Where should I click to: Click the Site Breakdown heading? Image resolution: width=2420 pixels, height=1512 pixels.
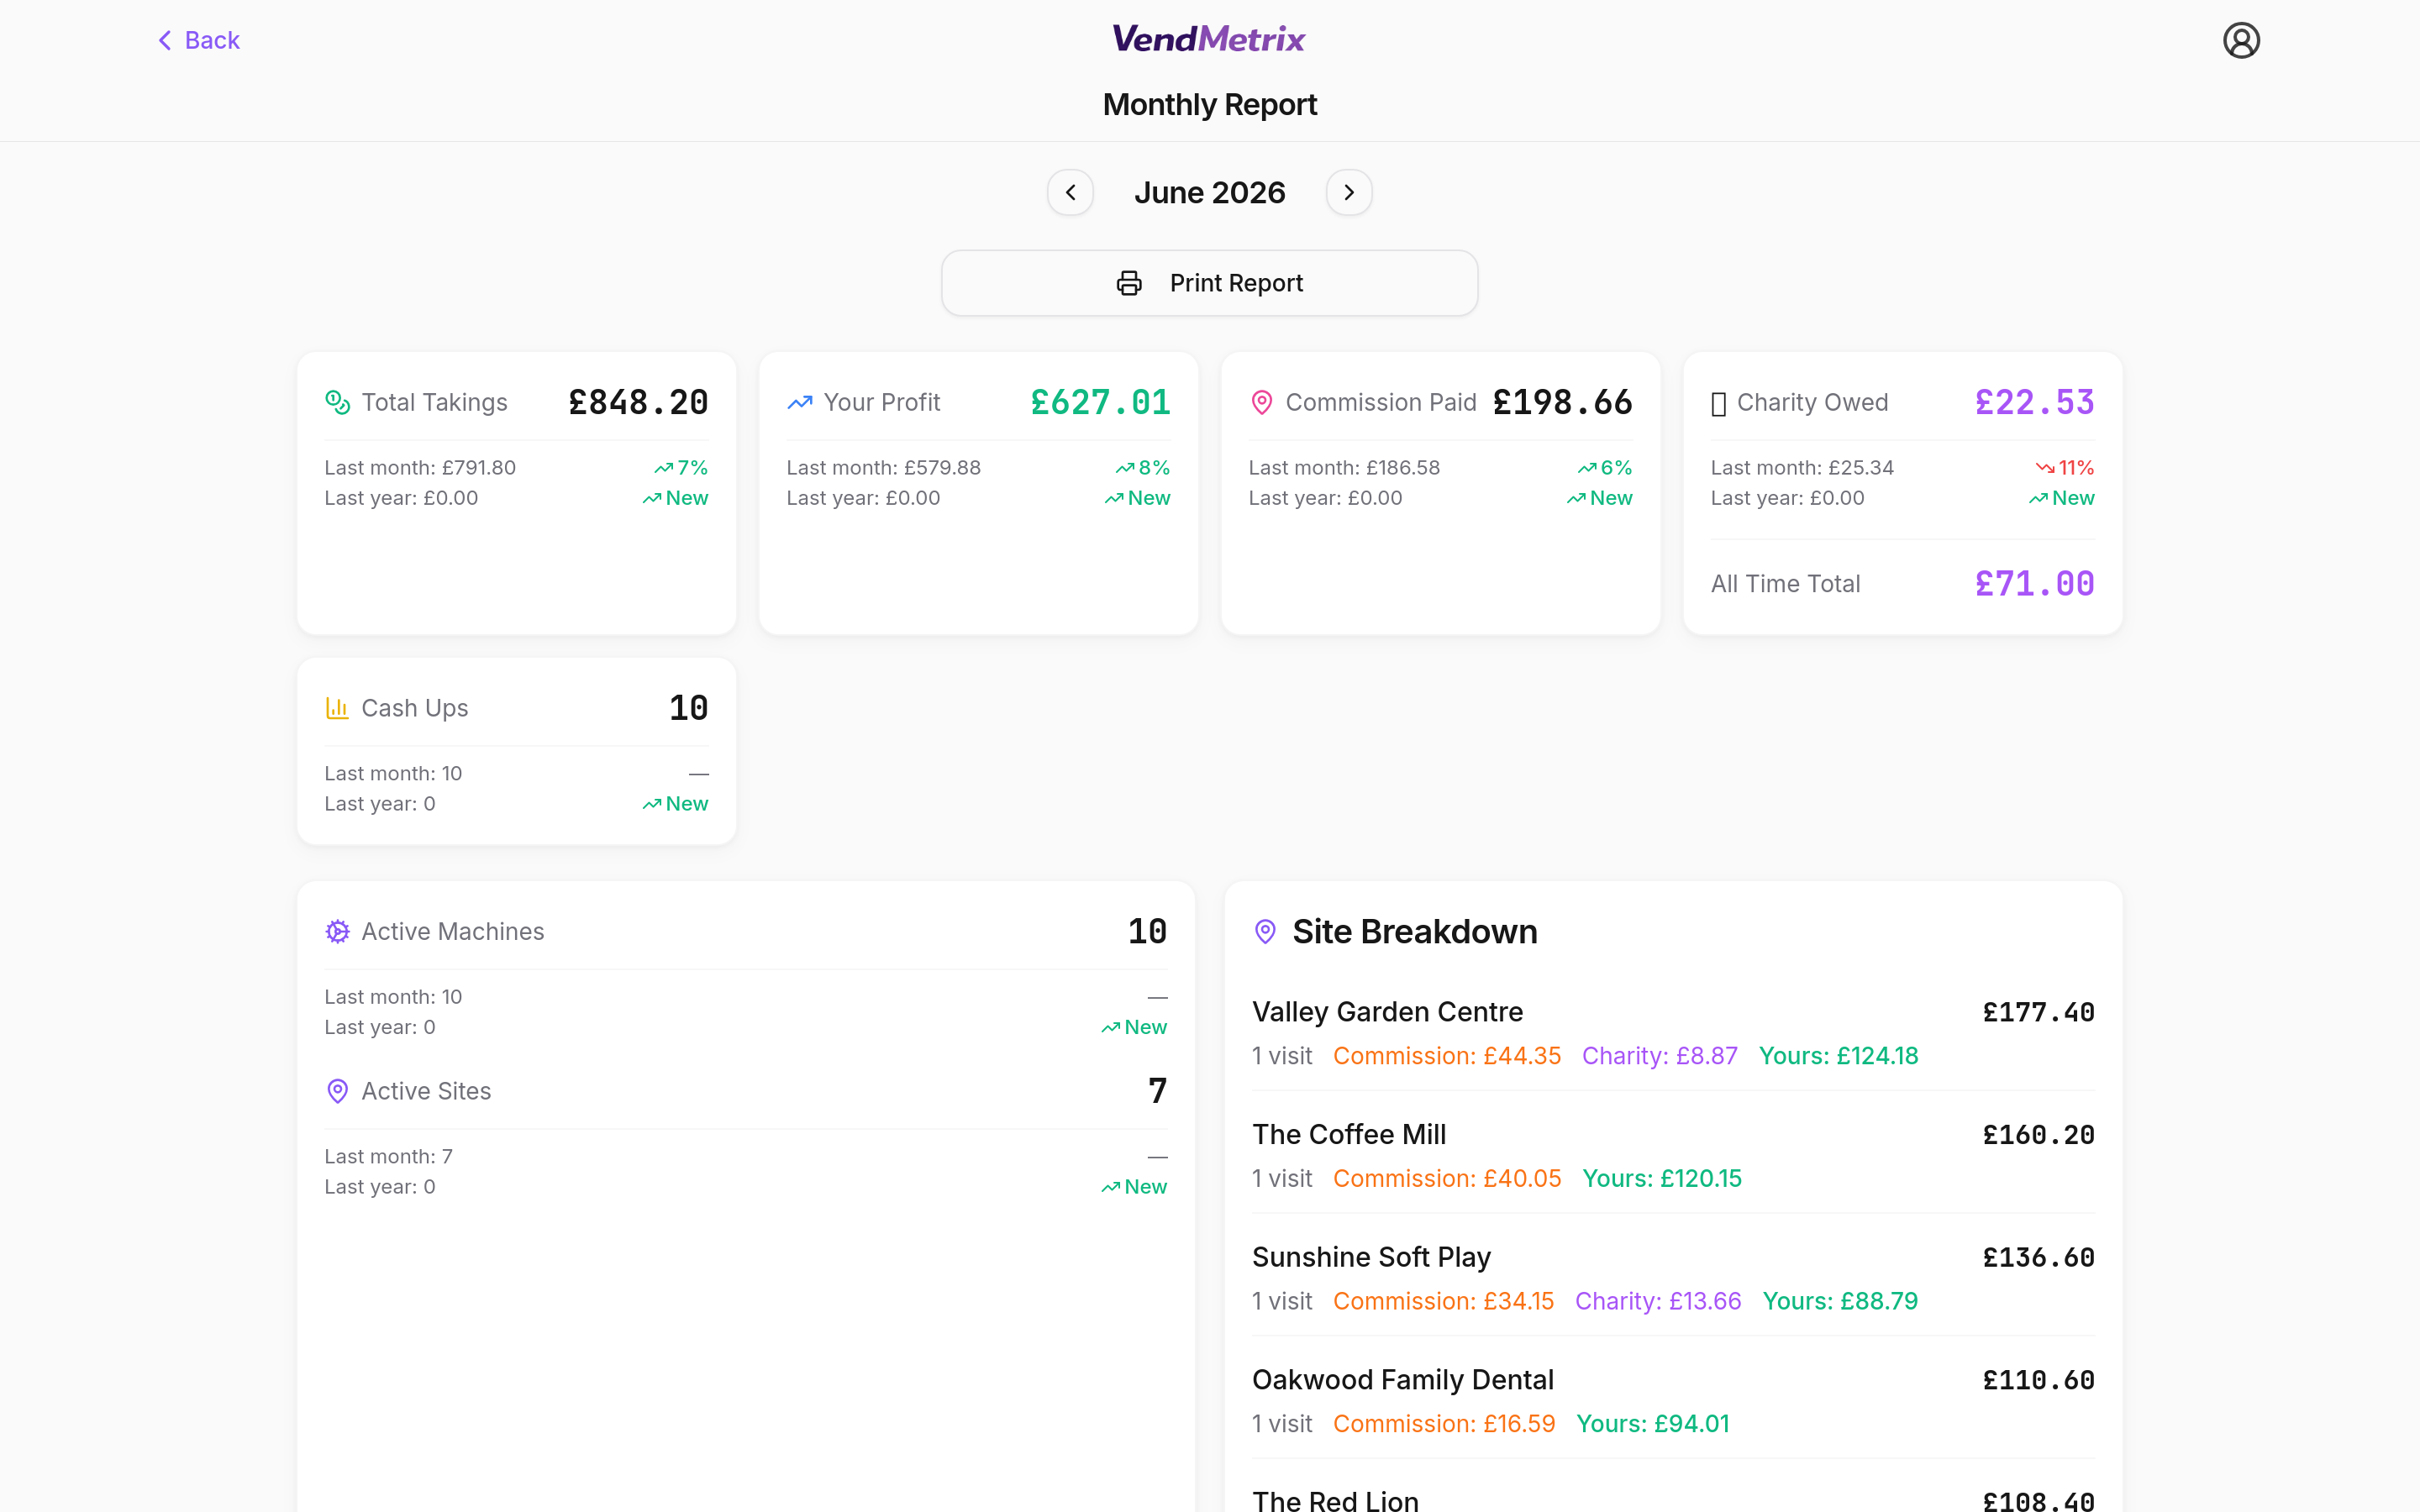point(1414,931)
